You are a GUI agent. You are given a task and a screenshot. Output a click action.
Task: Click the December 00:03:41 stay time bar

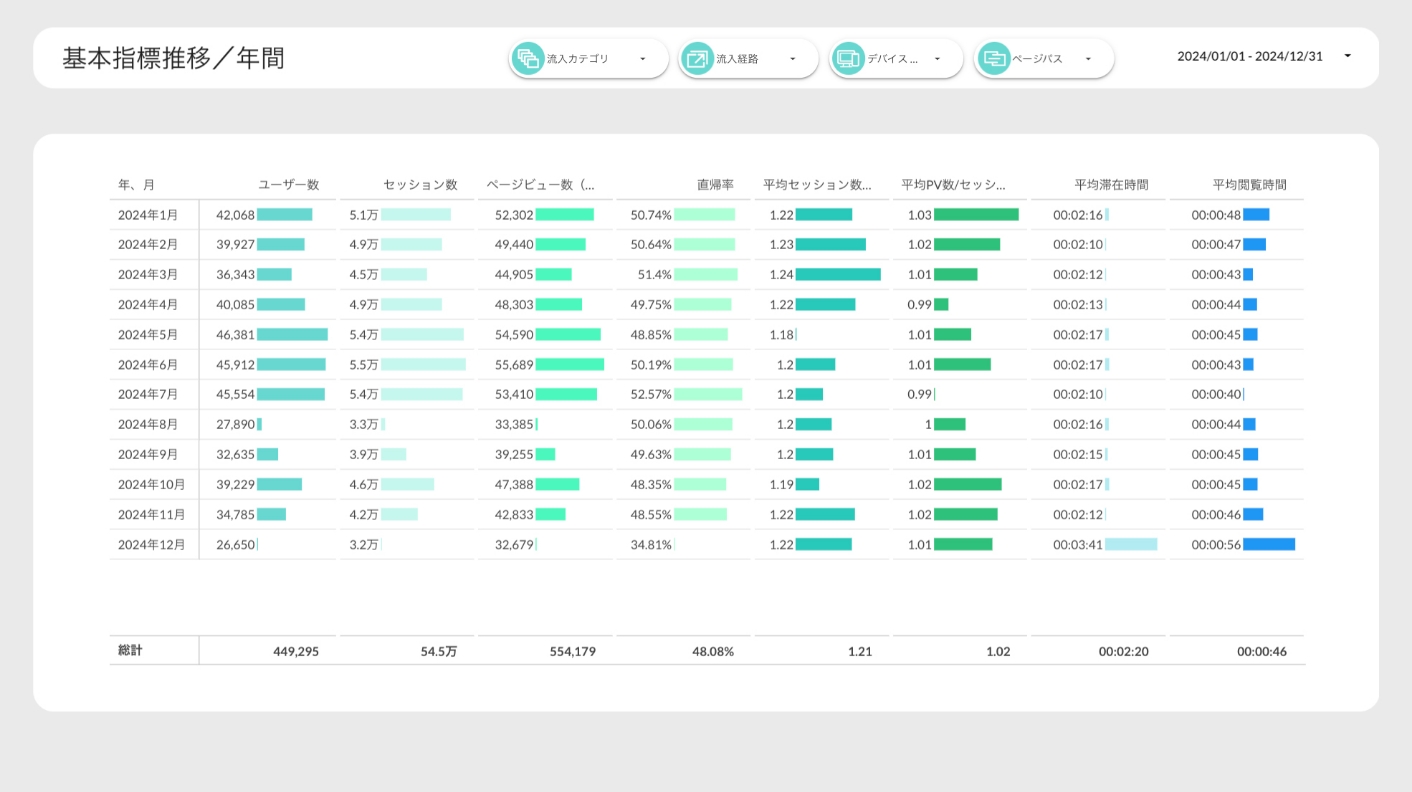(x=1131, y=545)
